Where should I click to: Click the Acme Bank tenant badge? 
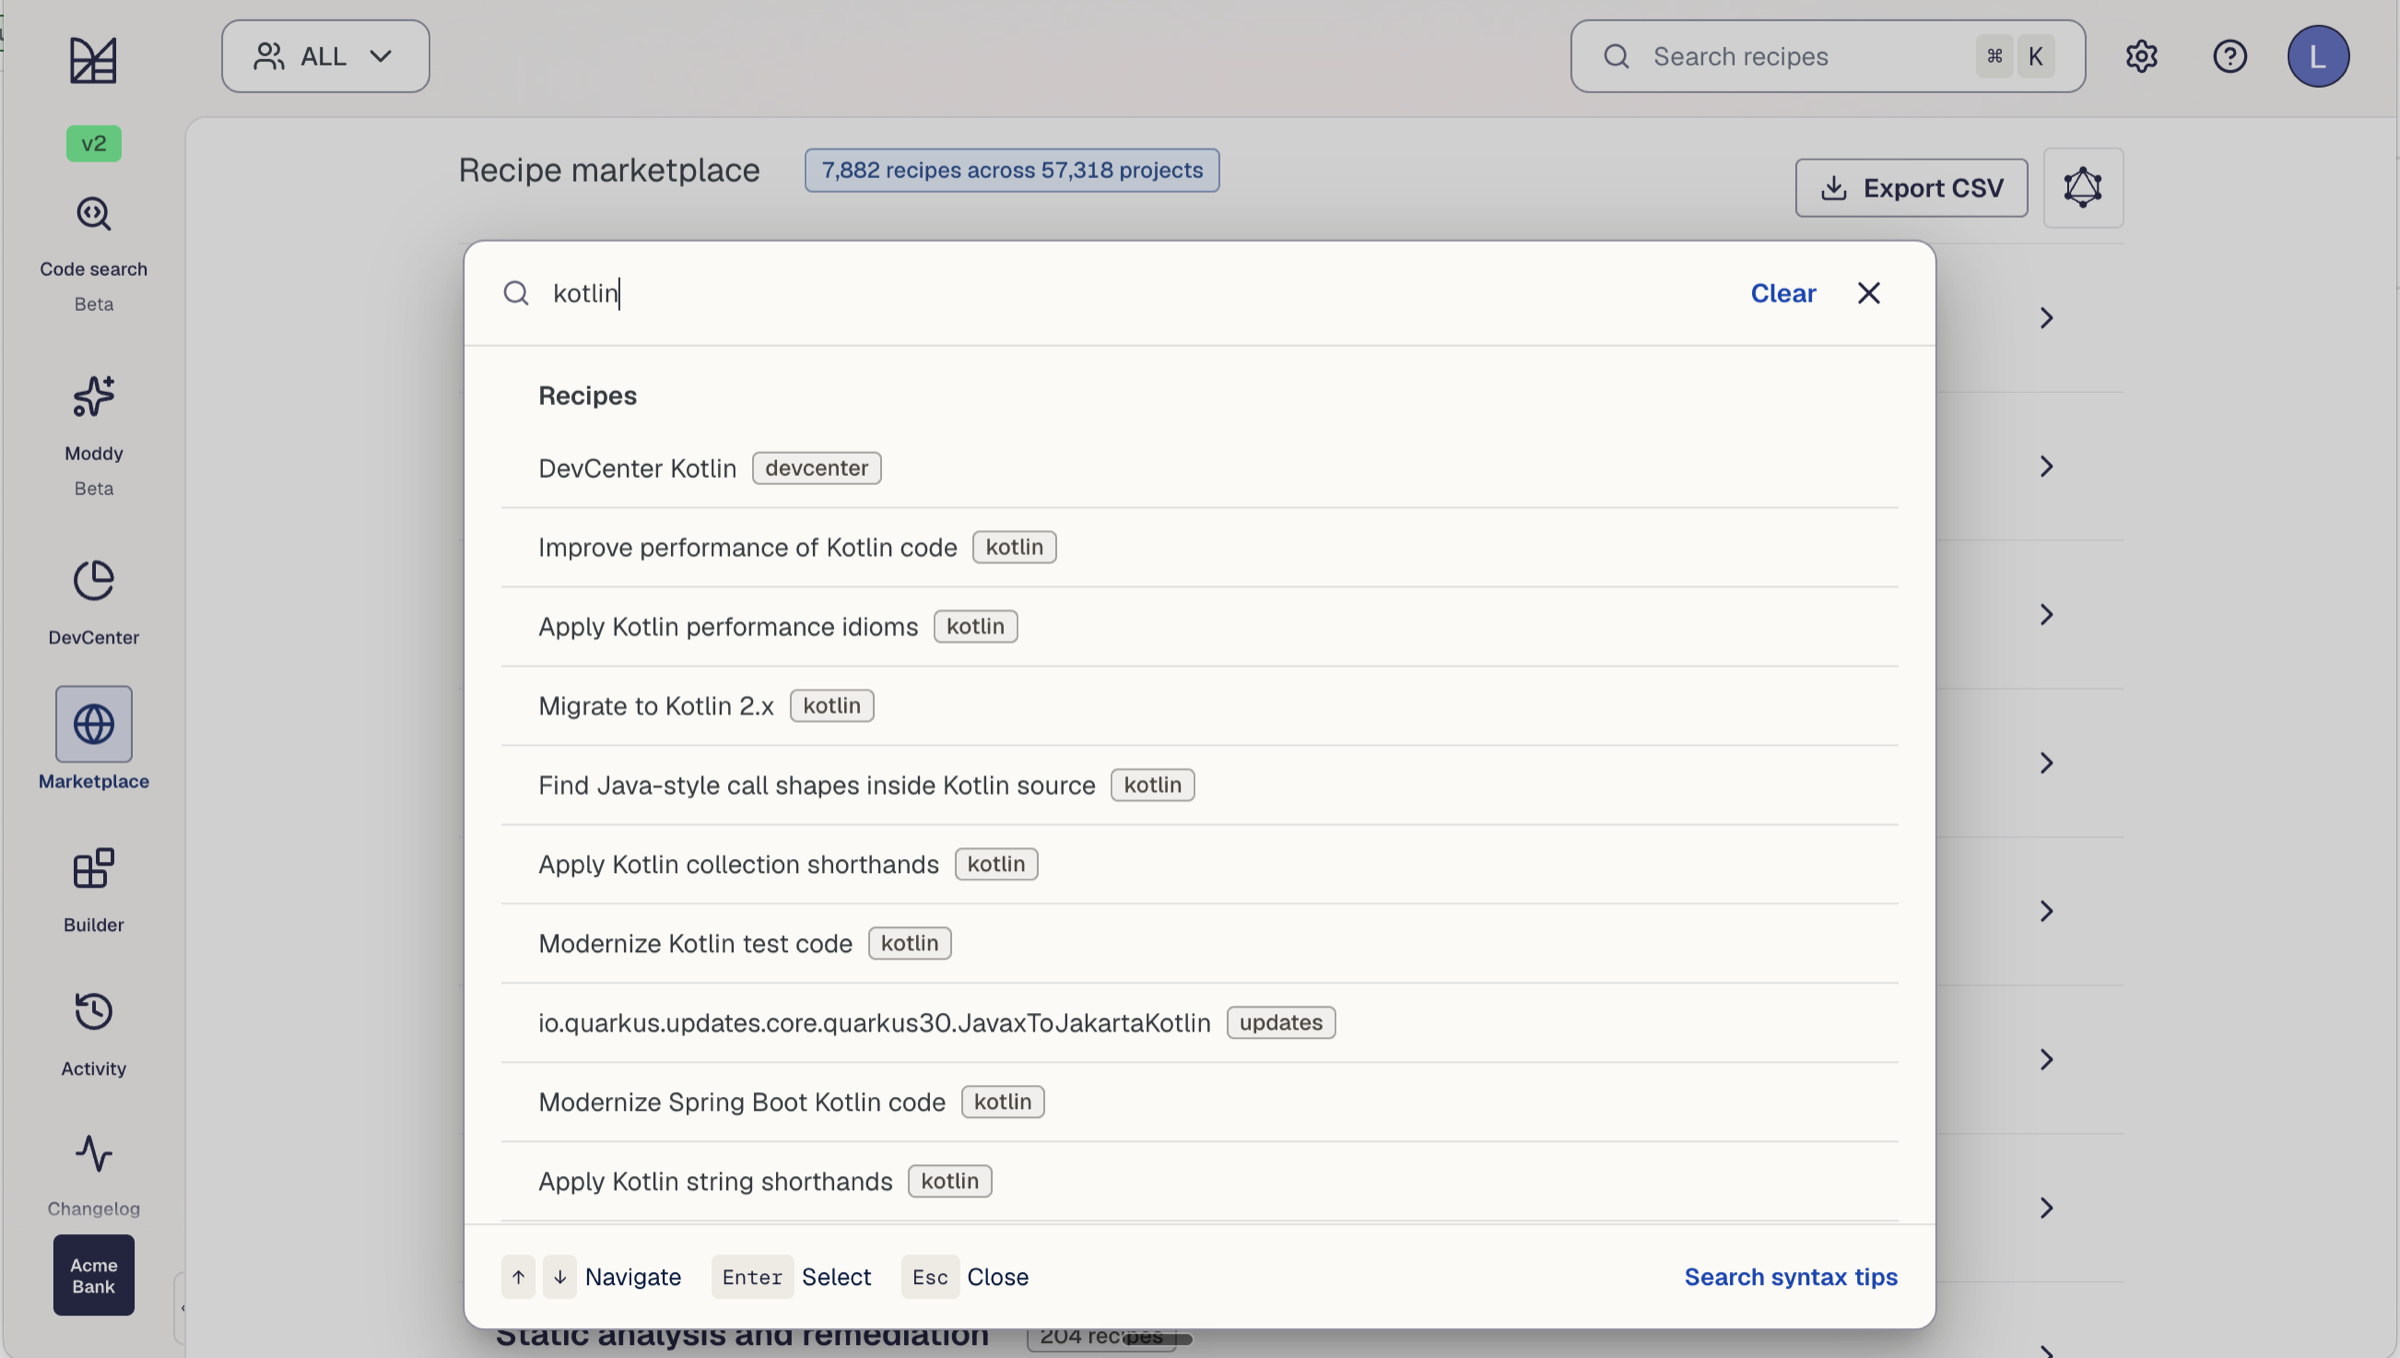click(x=93, y=1274)
